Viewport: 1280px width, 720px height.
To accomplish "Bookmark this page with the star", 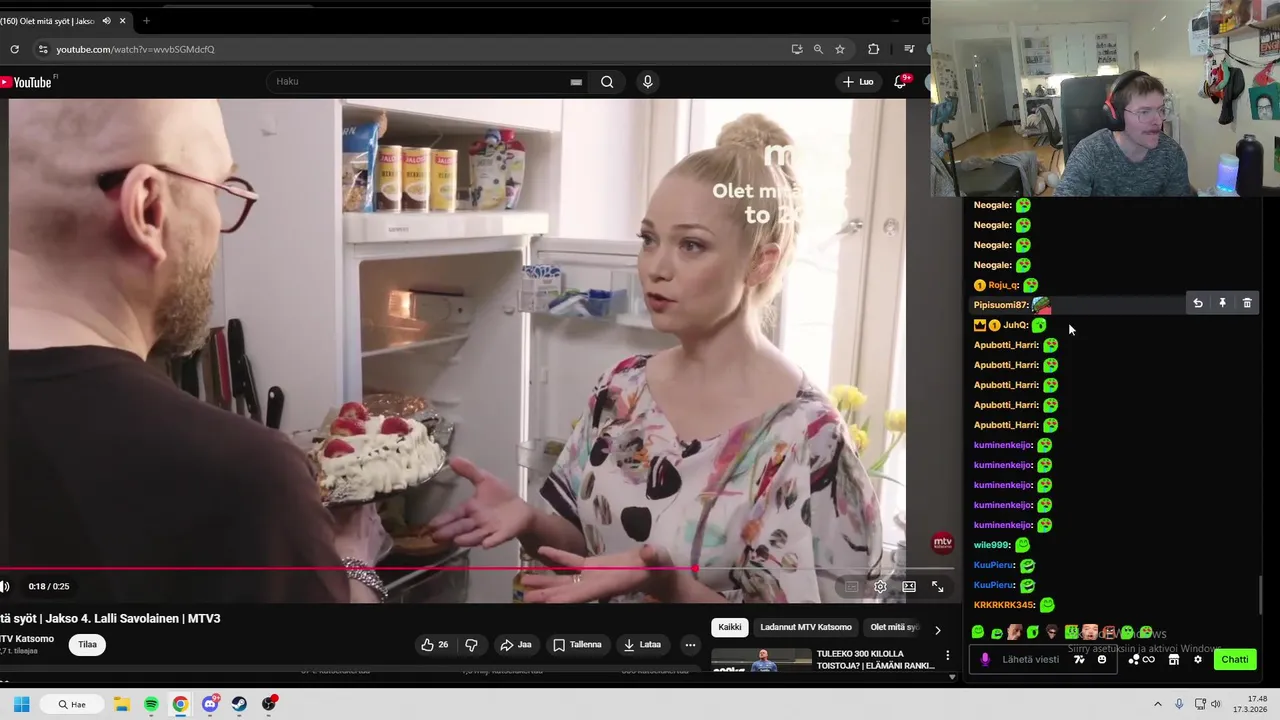I will pos(840,49).
